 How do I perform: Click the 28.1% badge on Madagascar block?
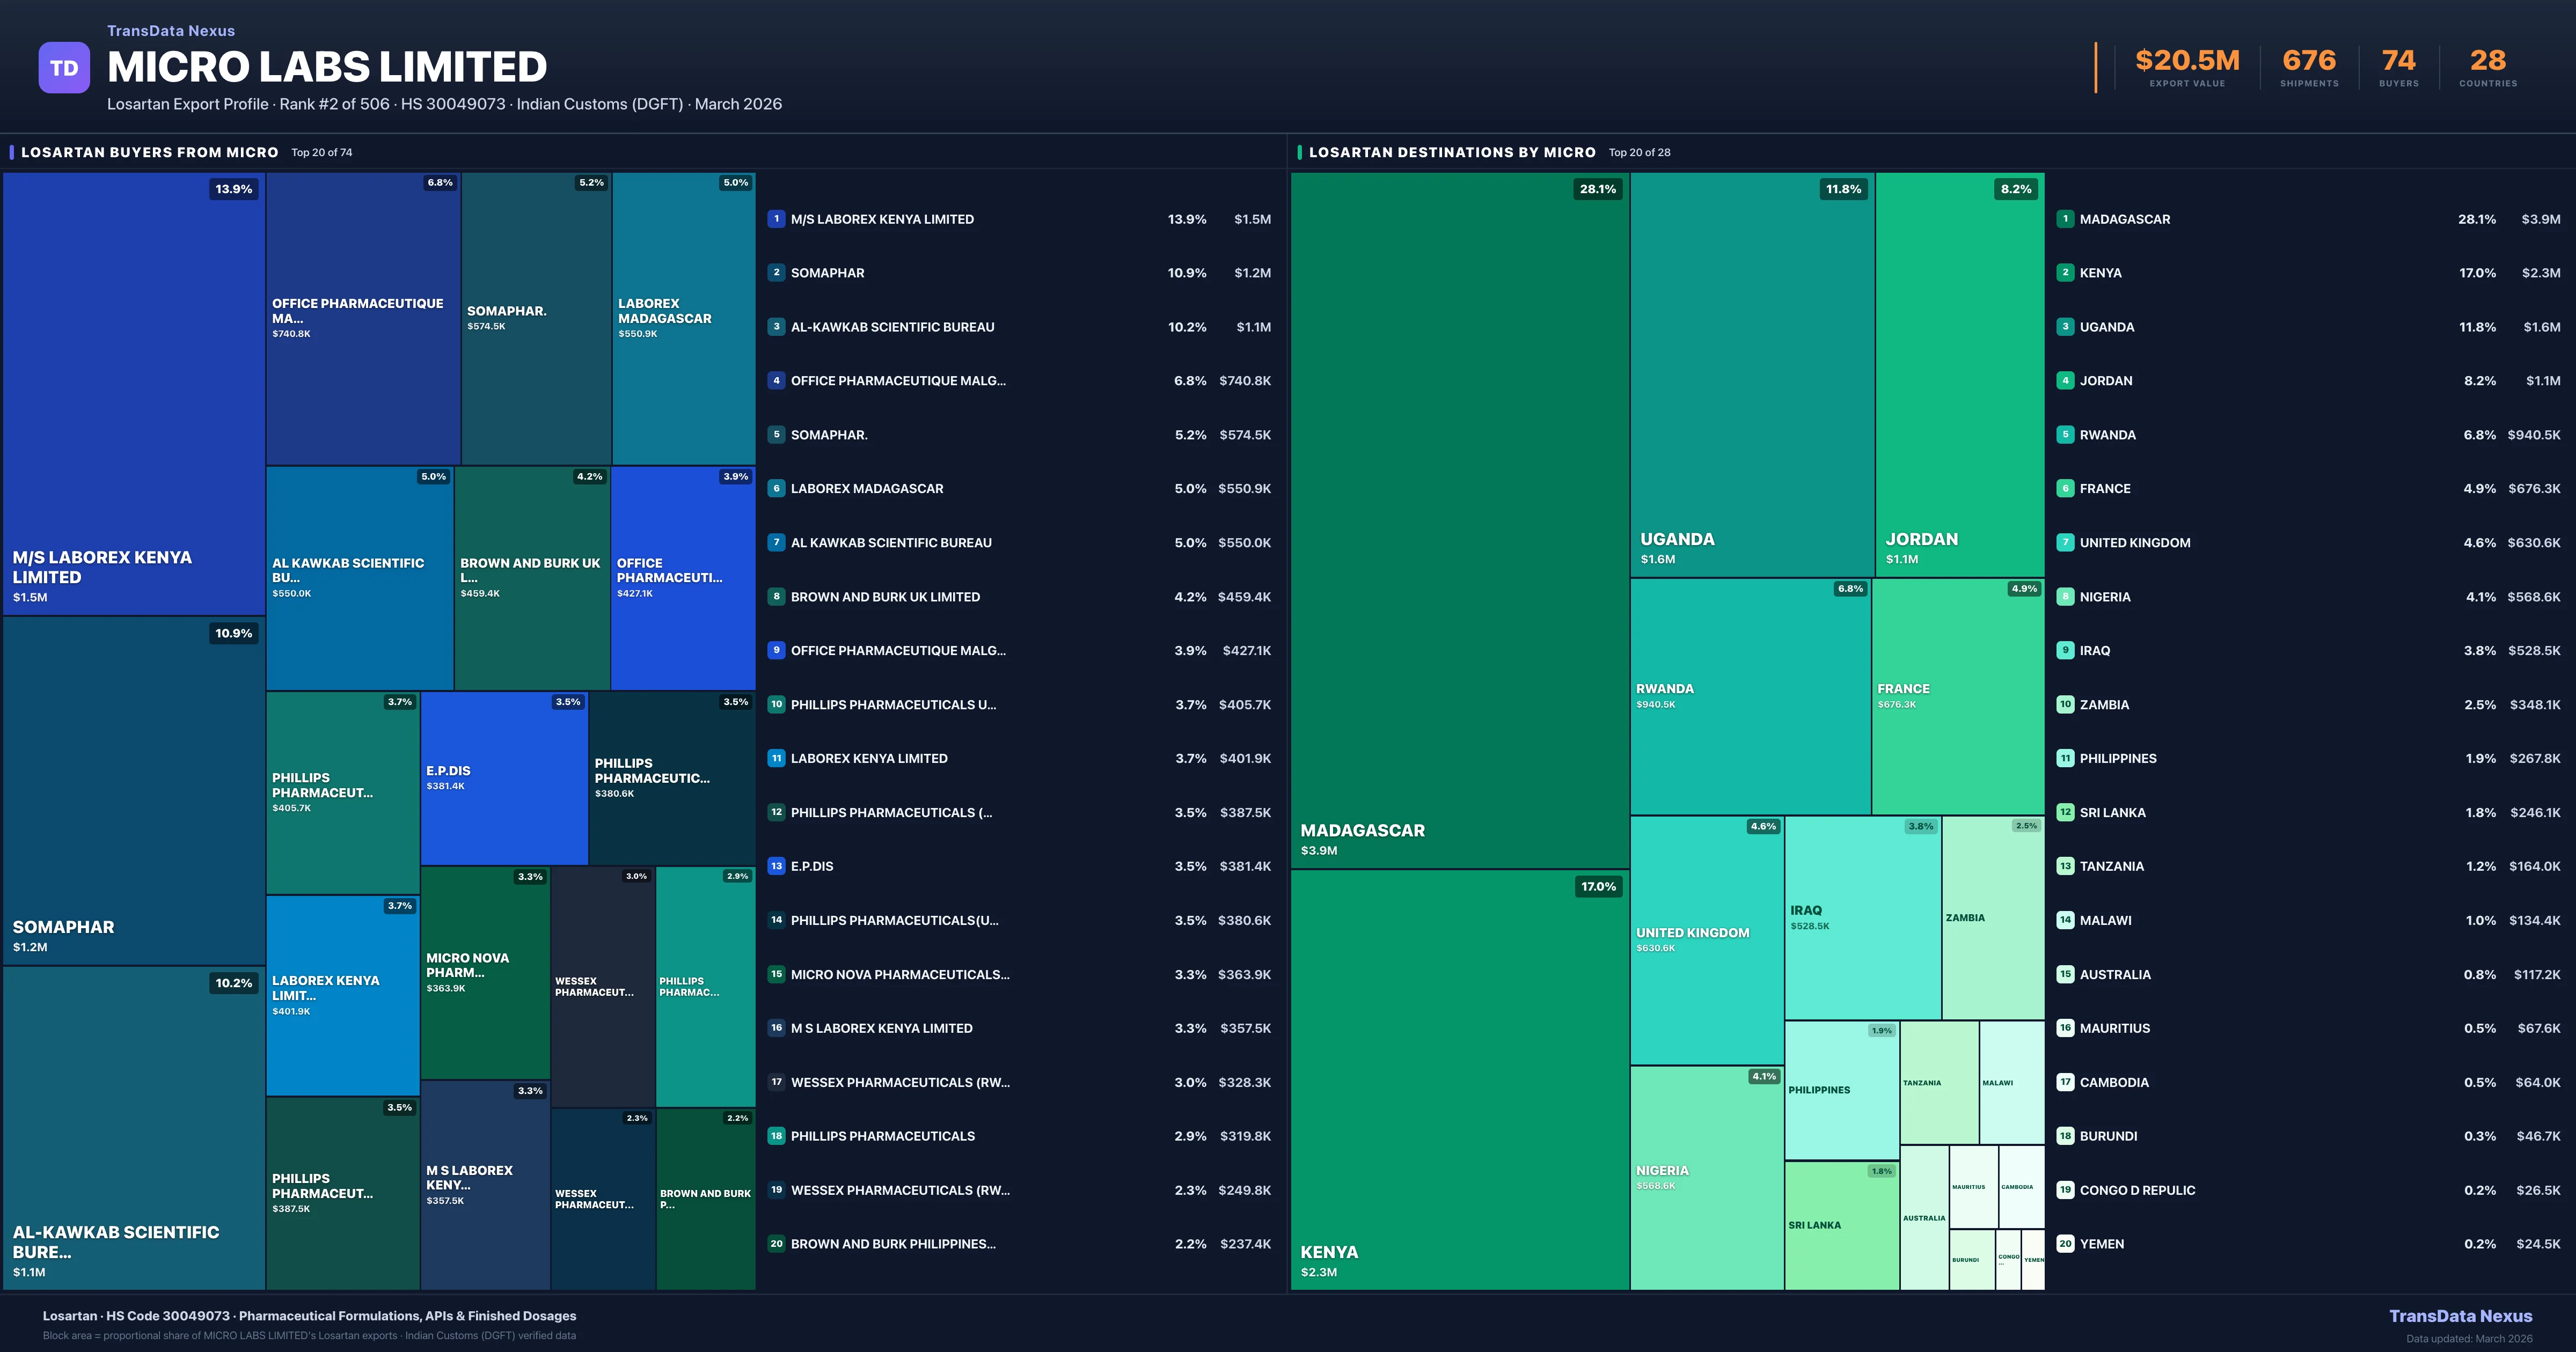click(x=1597, y=189)
